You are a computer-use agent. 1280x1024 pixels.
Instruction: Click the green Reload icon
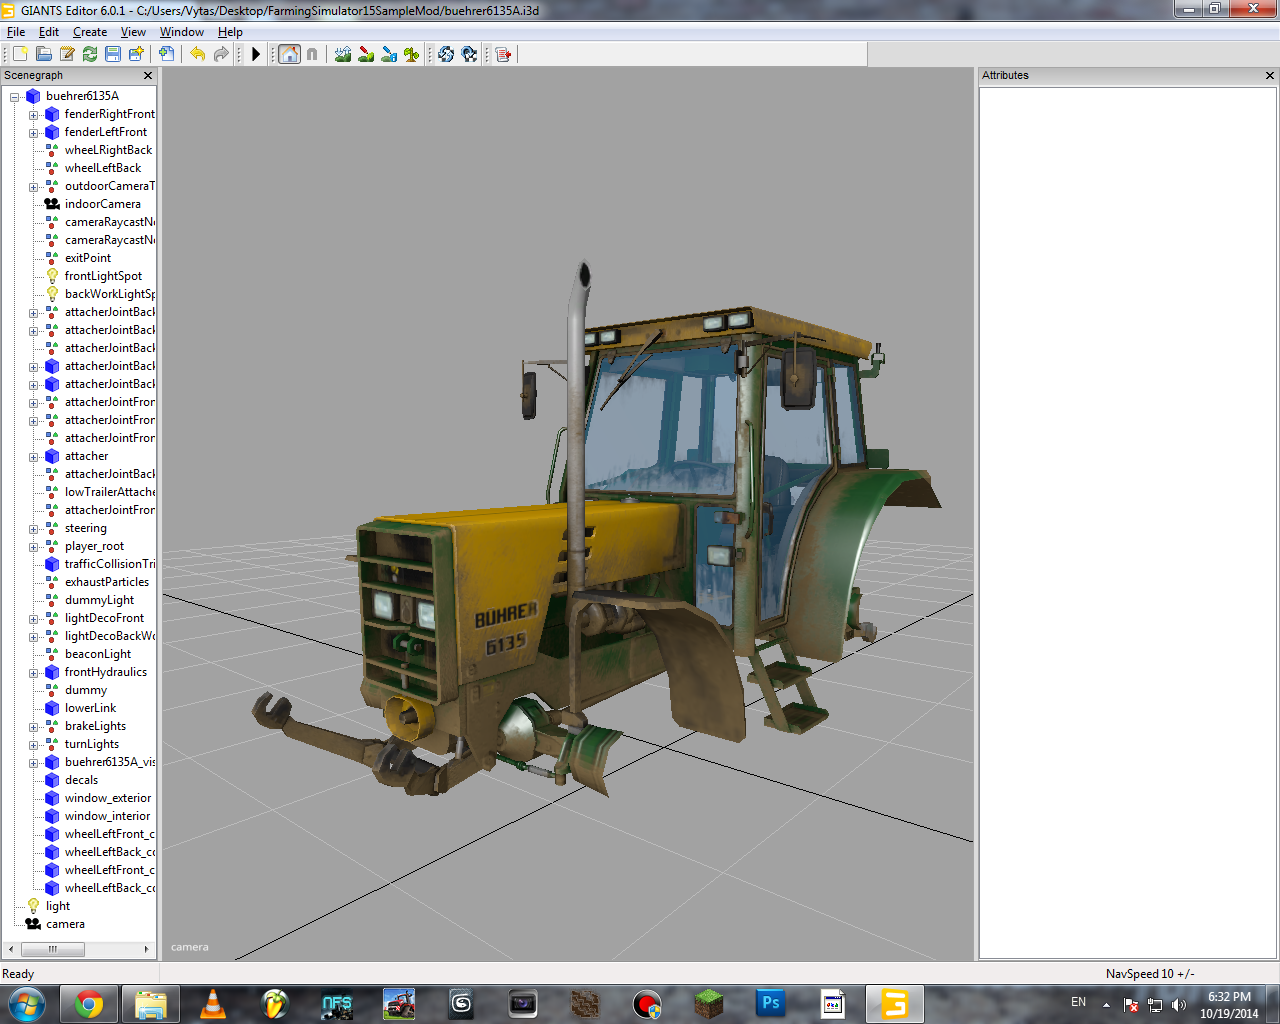(x=90, y=54)
